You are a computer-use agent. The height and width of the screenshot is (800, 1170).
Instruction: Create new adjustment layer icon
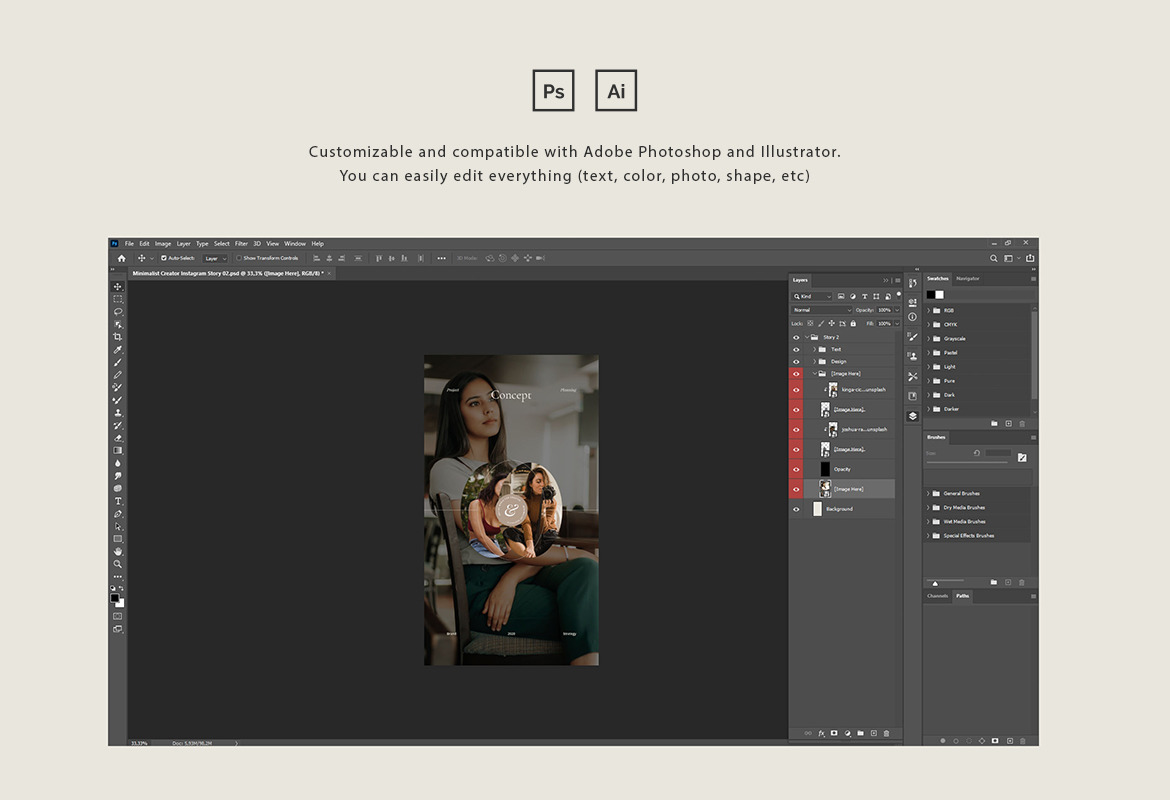tap(848, 734)
